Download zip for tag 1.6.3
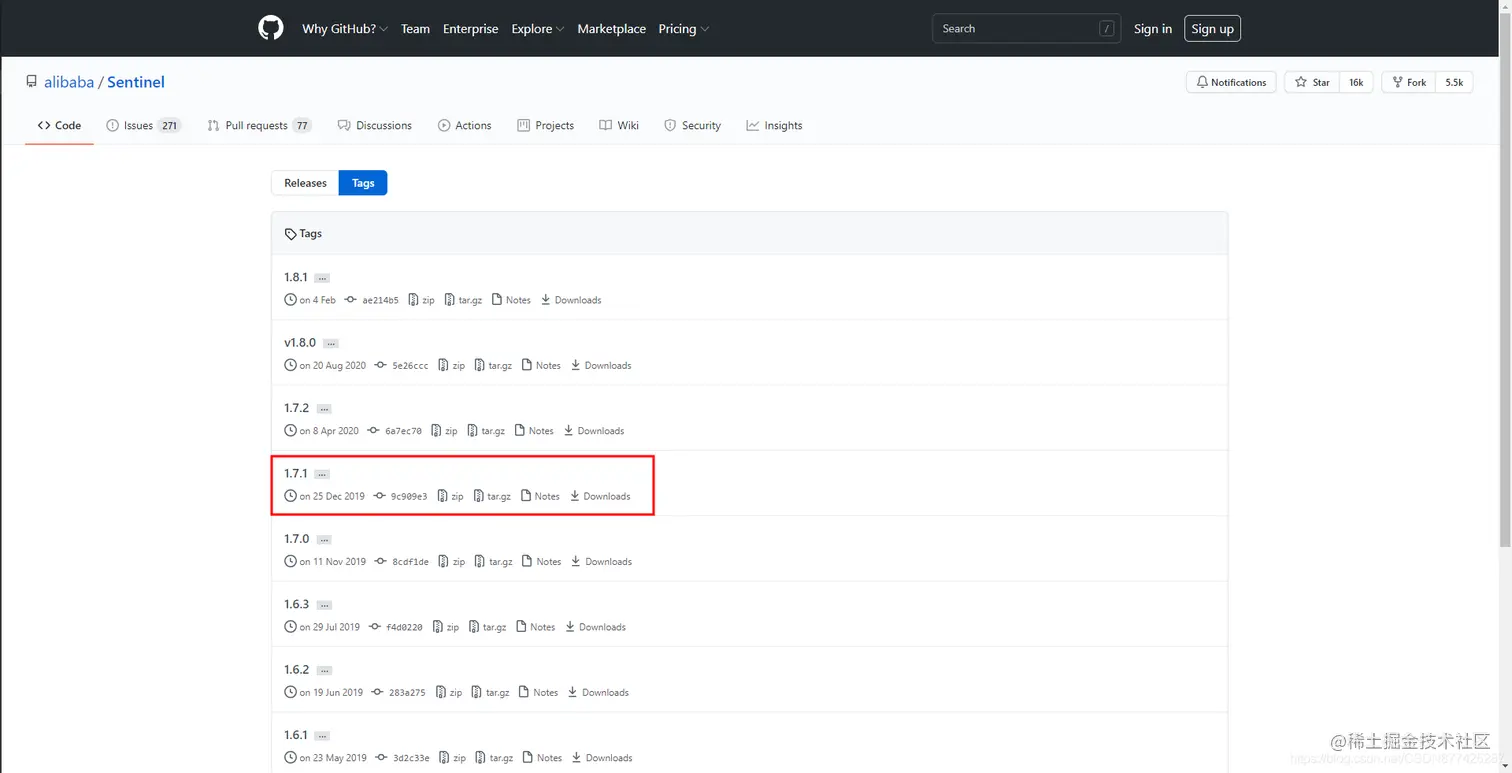The width and height of the screenshot is (1512, 773). point(445,627)
